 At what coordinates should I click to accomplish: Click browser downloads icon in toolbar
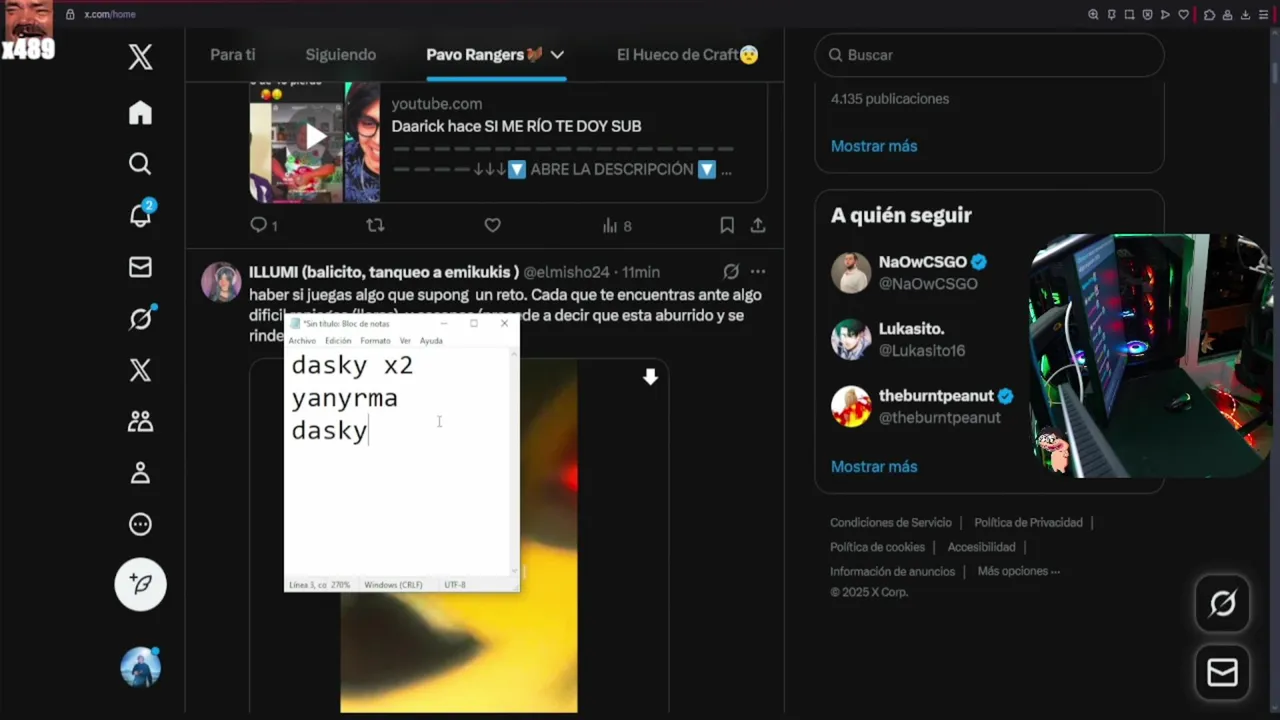pyautogui.click(x=1245, y=14)
